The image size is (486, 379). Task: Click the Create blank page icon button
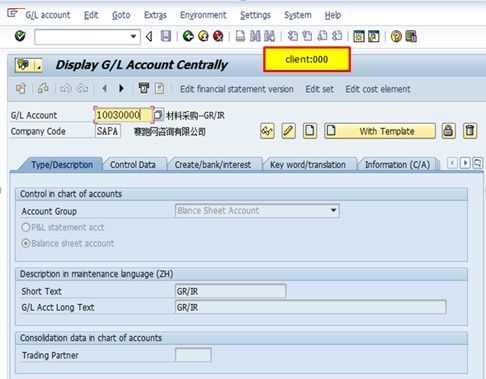click(310, 131)
